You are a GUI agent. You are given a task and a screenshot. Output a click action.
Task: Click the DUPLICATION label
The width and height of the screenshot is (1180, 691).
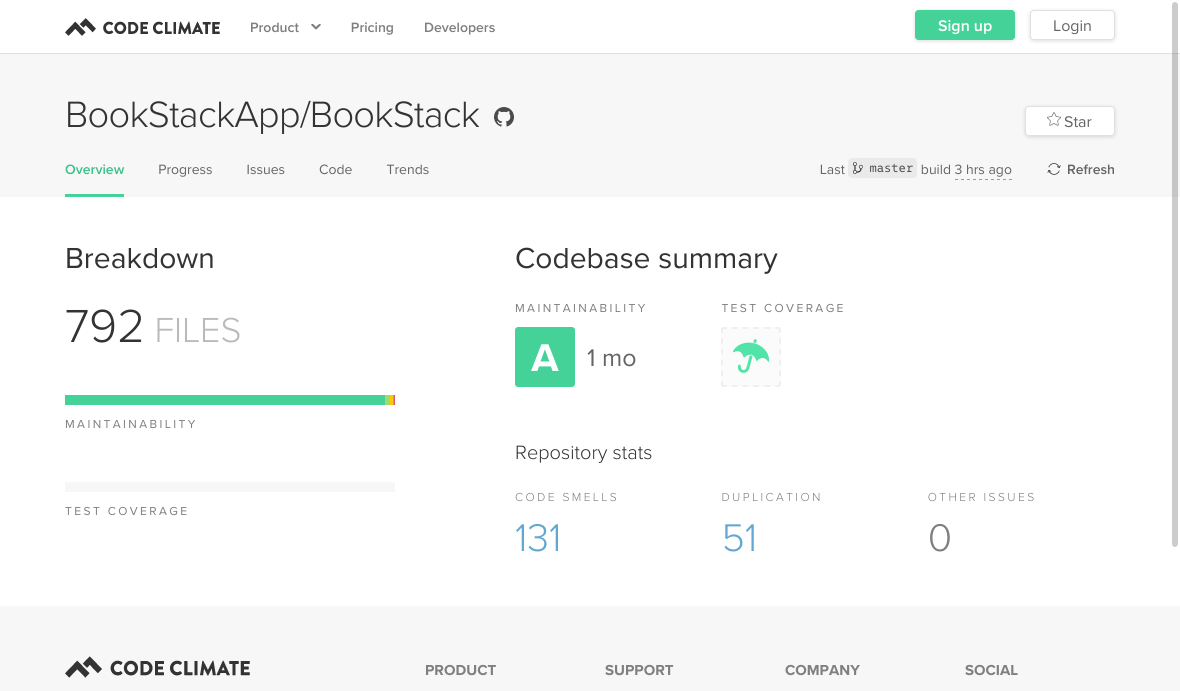click(771, 497)
